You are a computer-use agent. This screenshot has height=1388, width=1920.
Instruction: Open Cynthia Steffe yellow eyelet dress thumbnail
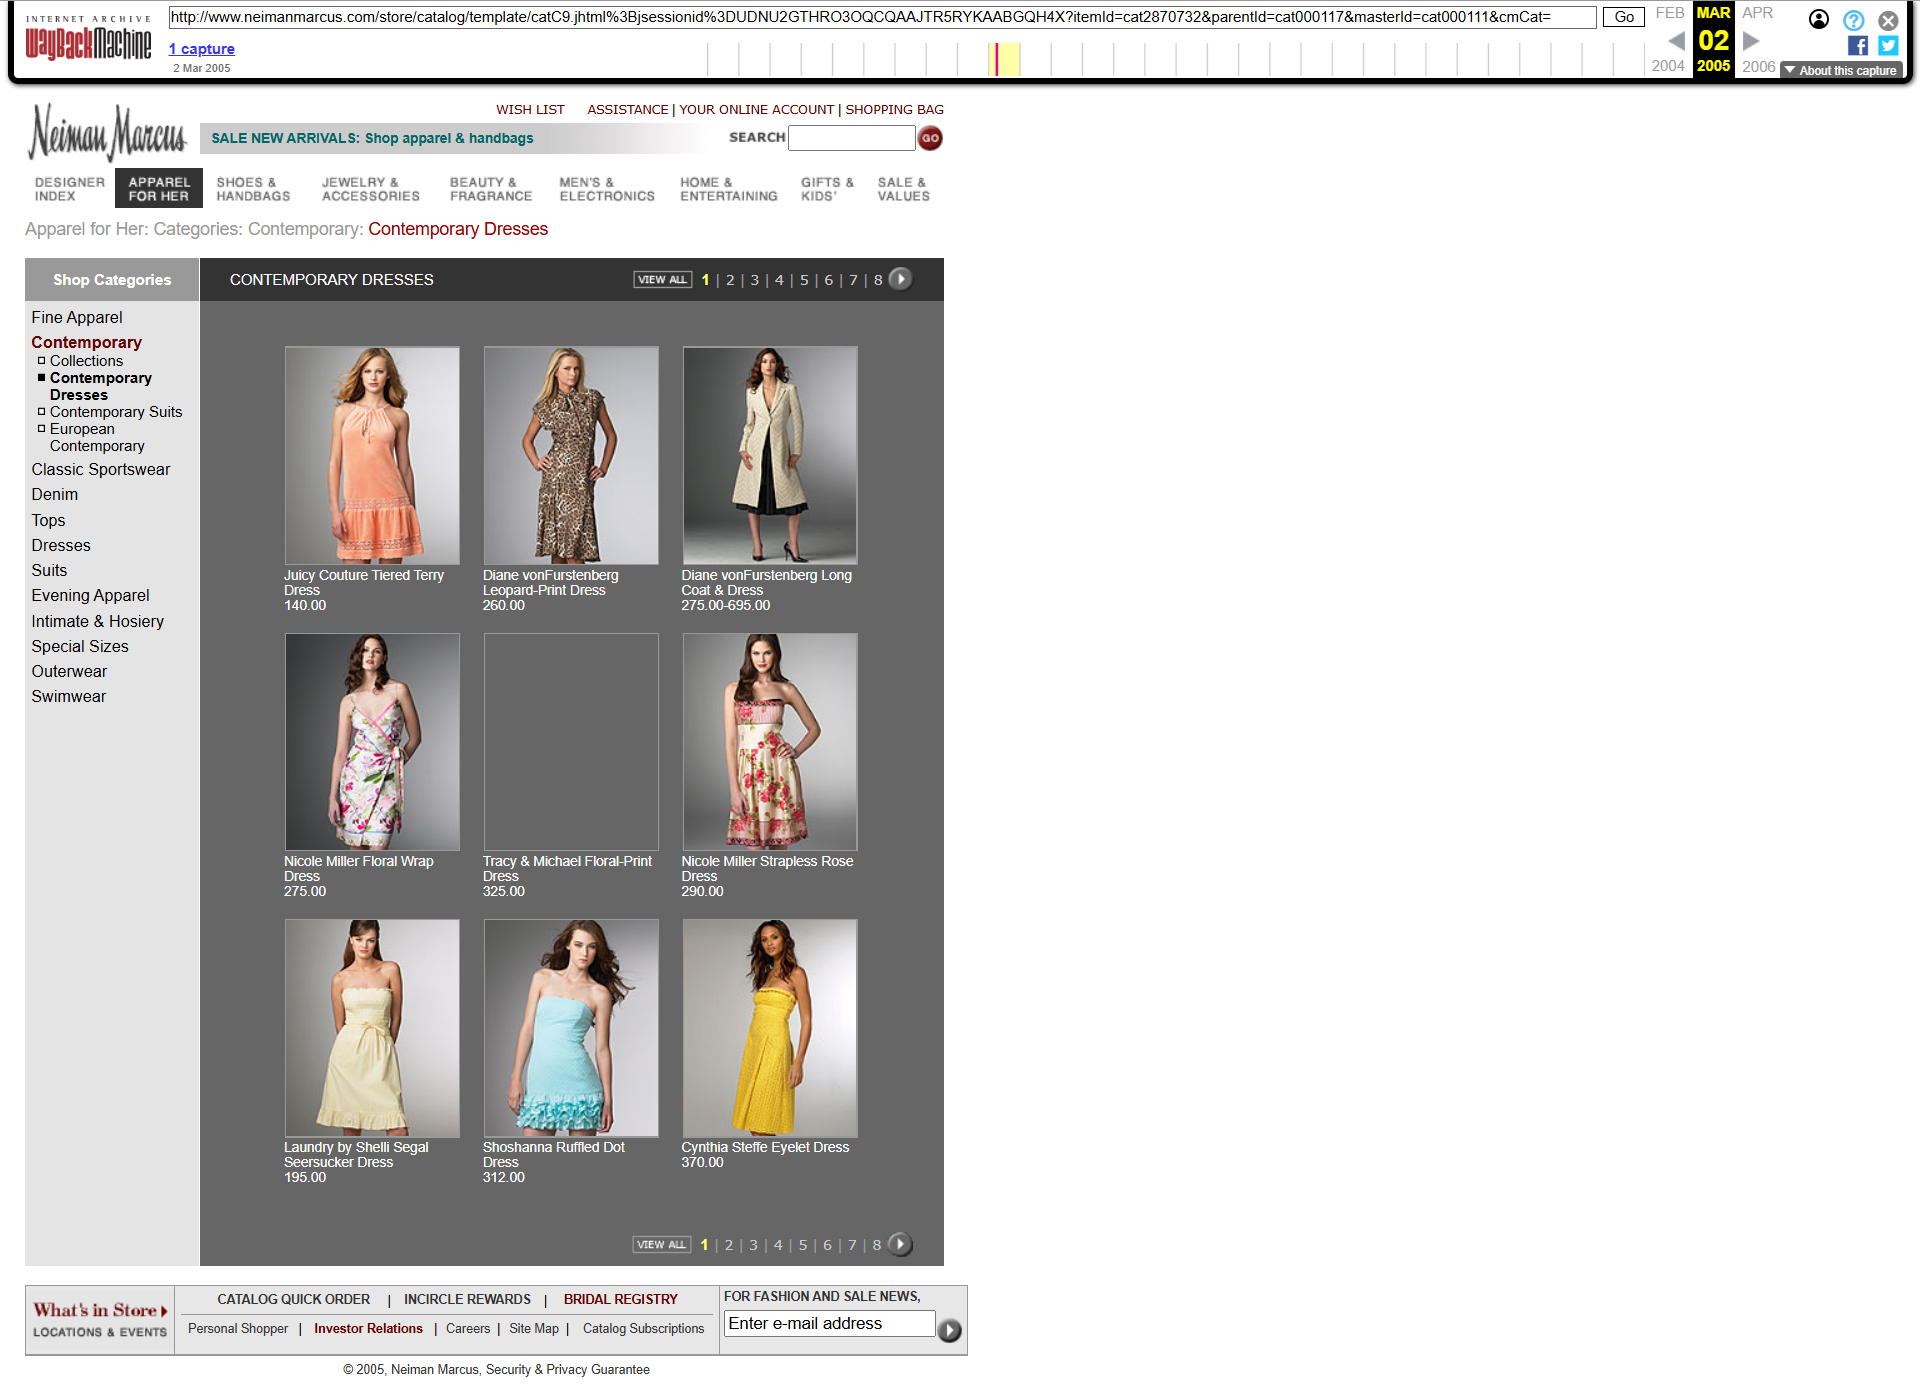769,1028
